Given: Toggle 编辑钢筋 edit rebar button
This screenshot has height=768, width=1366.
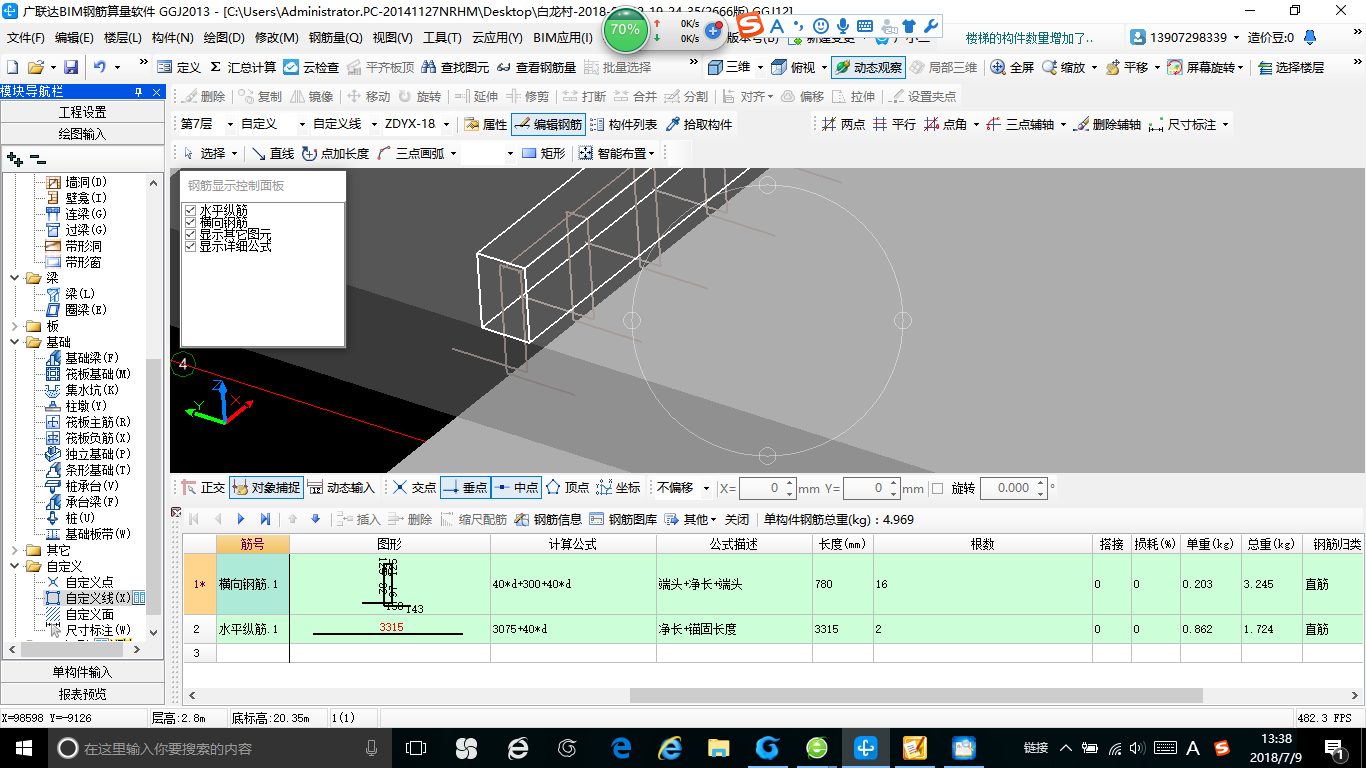Looking at the screenshot, I should click(x=547, y=125).
